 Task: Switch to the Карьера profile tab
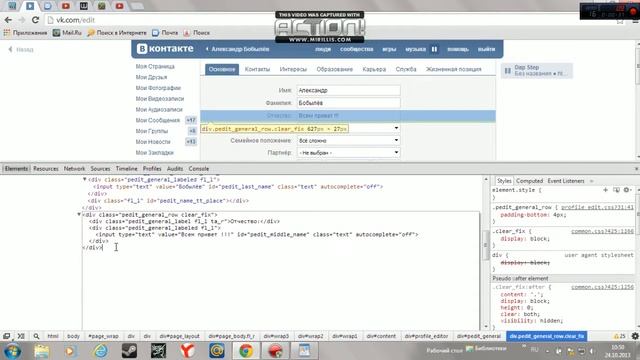click(x=374, y=69)
